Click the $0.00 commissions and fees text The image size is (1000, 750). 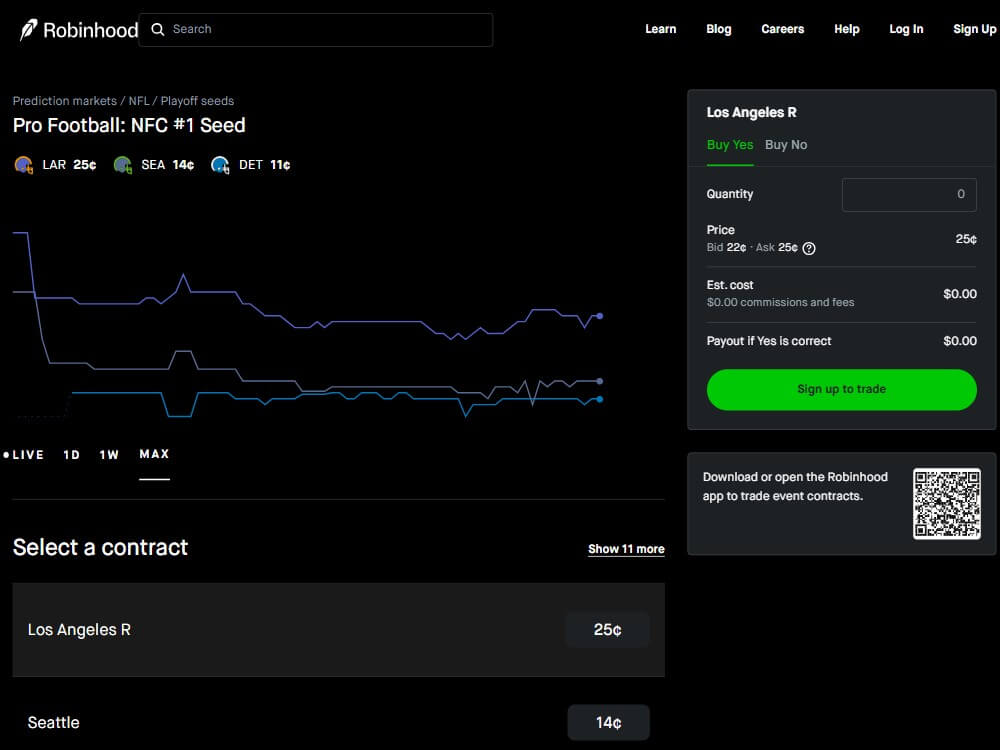780,302
